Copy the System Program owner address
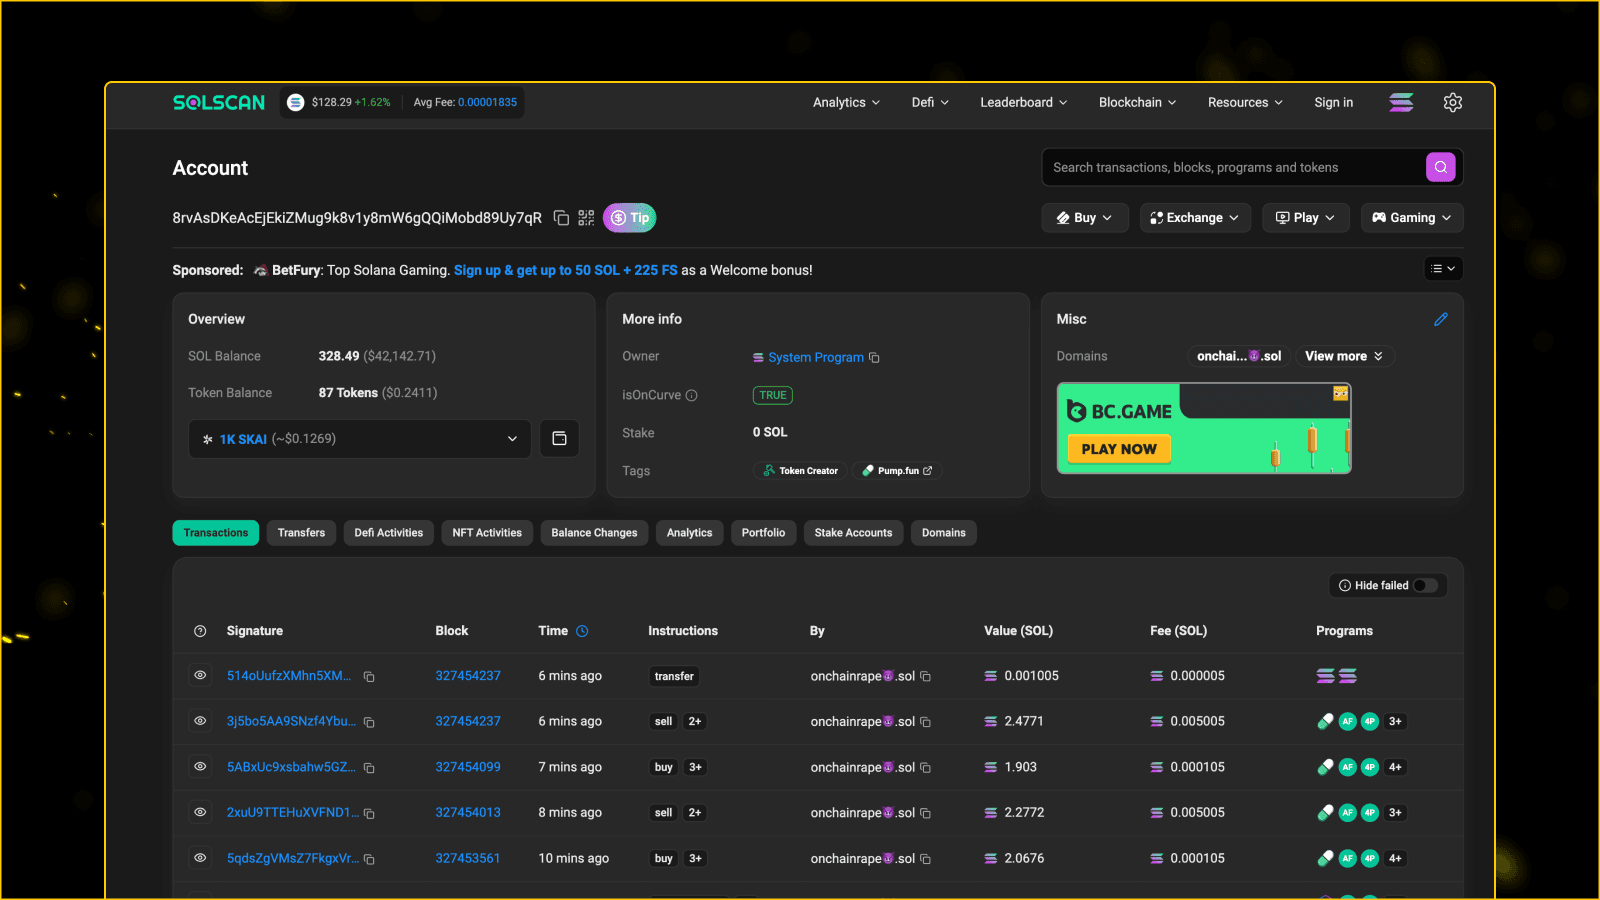 click(x=874, y=357)
